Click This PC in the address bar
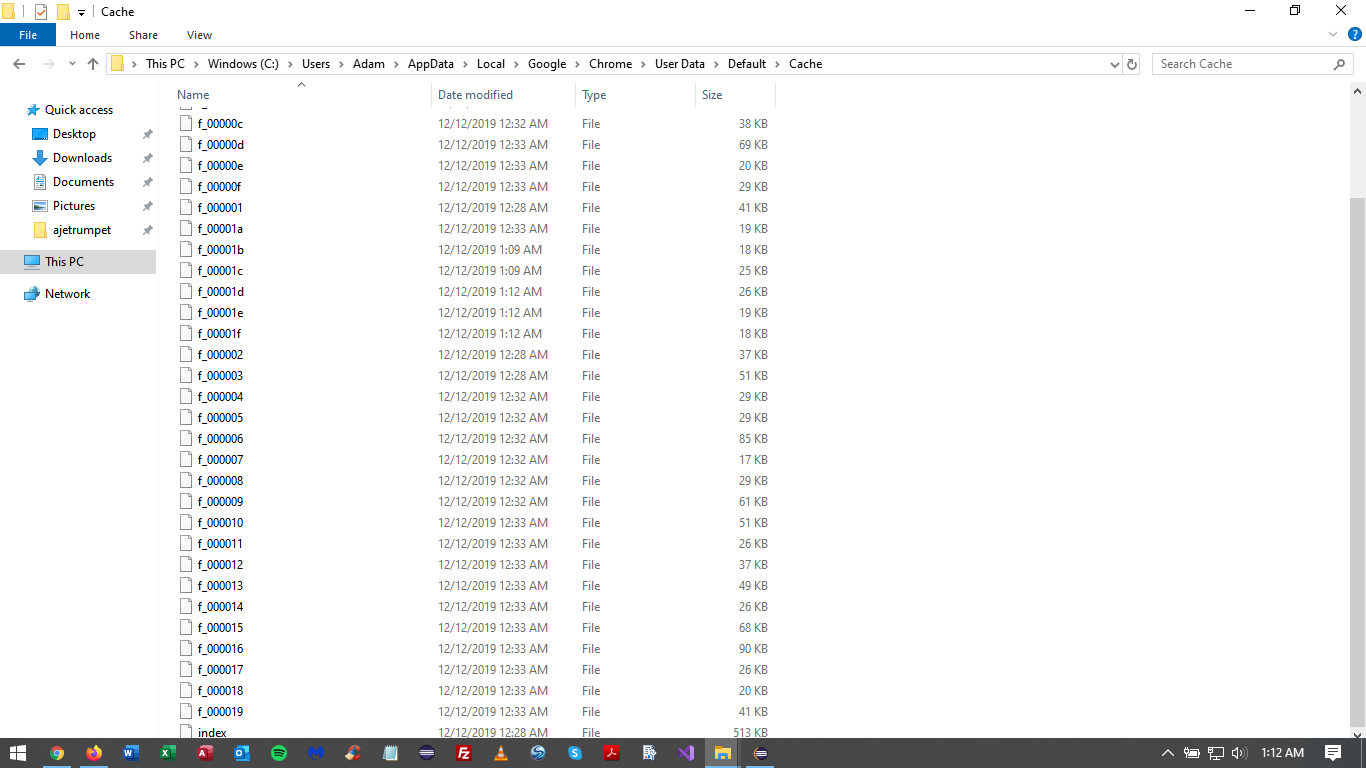This screenshot has height=768, width=1366. 165,64
